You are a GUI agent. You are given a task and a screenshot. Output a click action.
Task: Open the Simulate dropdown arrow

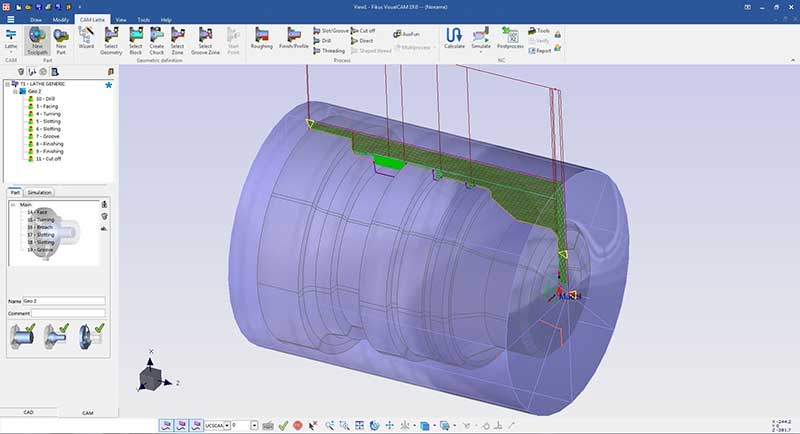click(x=481, y=52)
